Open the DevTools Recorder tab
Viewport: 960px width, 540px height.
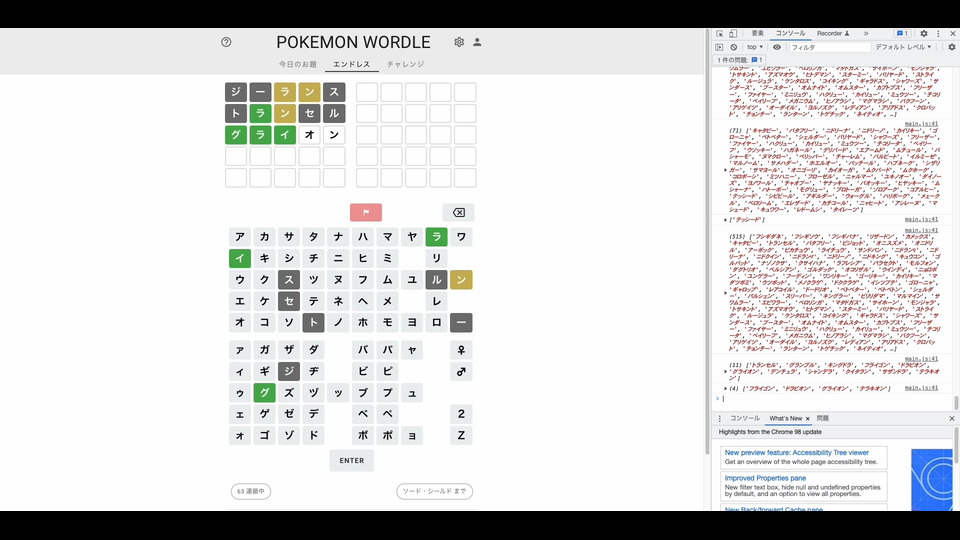[x=833, y=34]
